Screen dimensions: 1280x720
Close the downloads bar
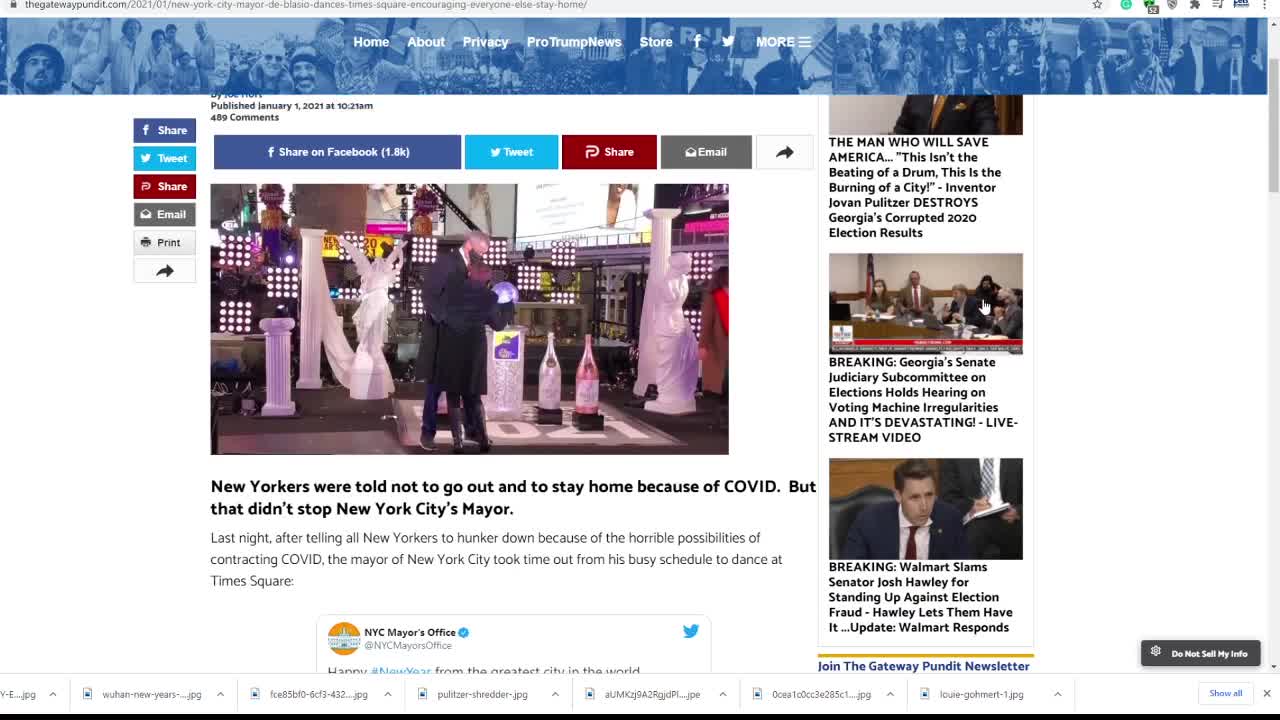[1266, 694]
